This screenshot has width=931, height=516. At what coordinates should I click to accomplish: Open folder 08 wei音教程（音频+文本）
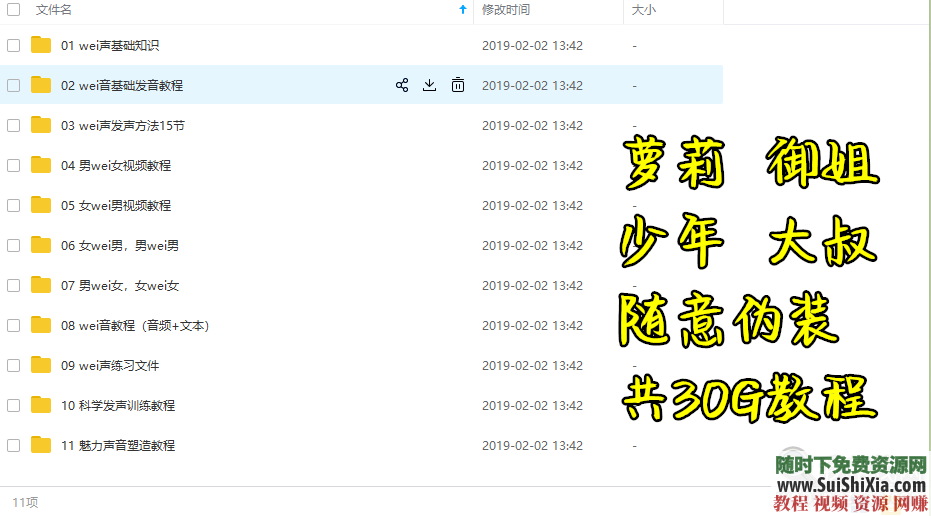click(x=135, y=325)
